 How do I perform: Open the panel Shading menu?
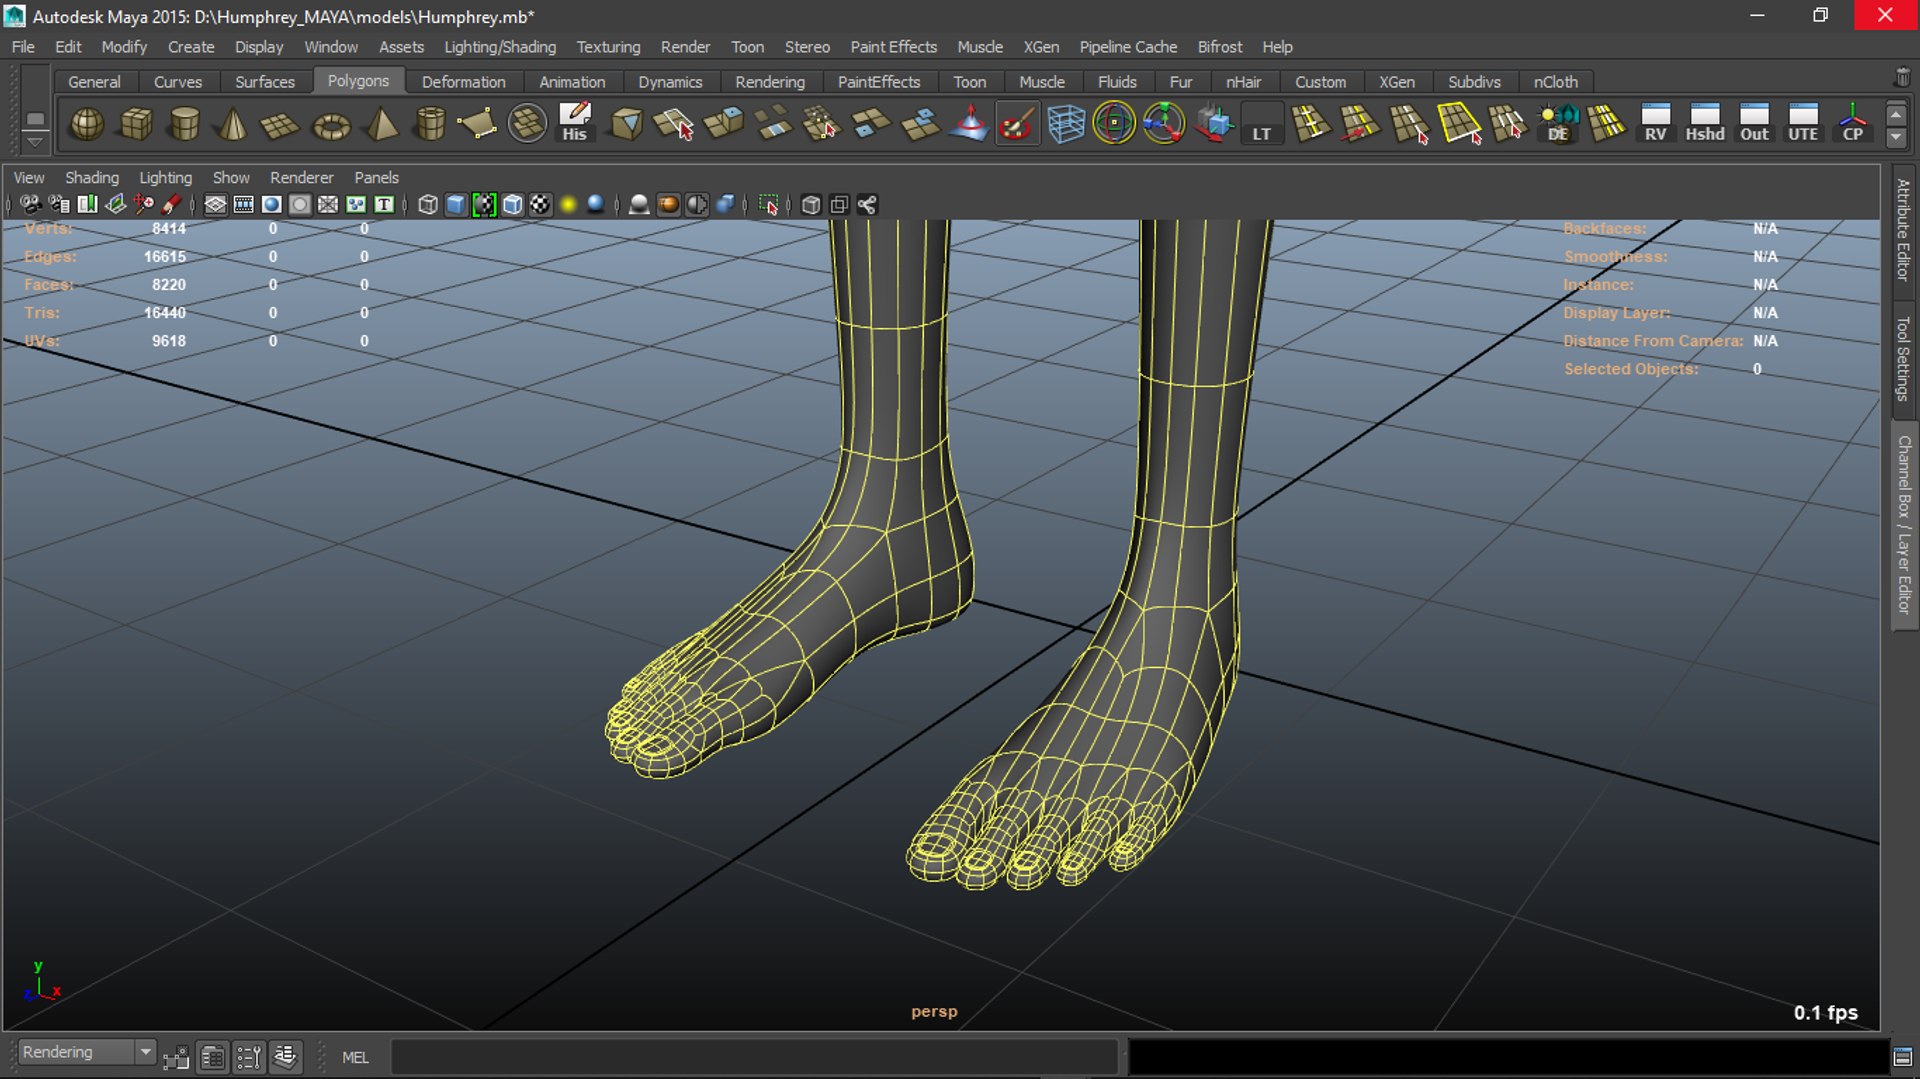92,177
